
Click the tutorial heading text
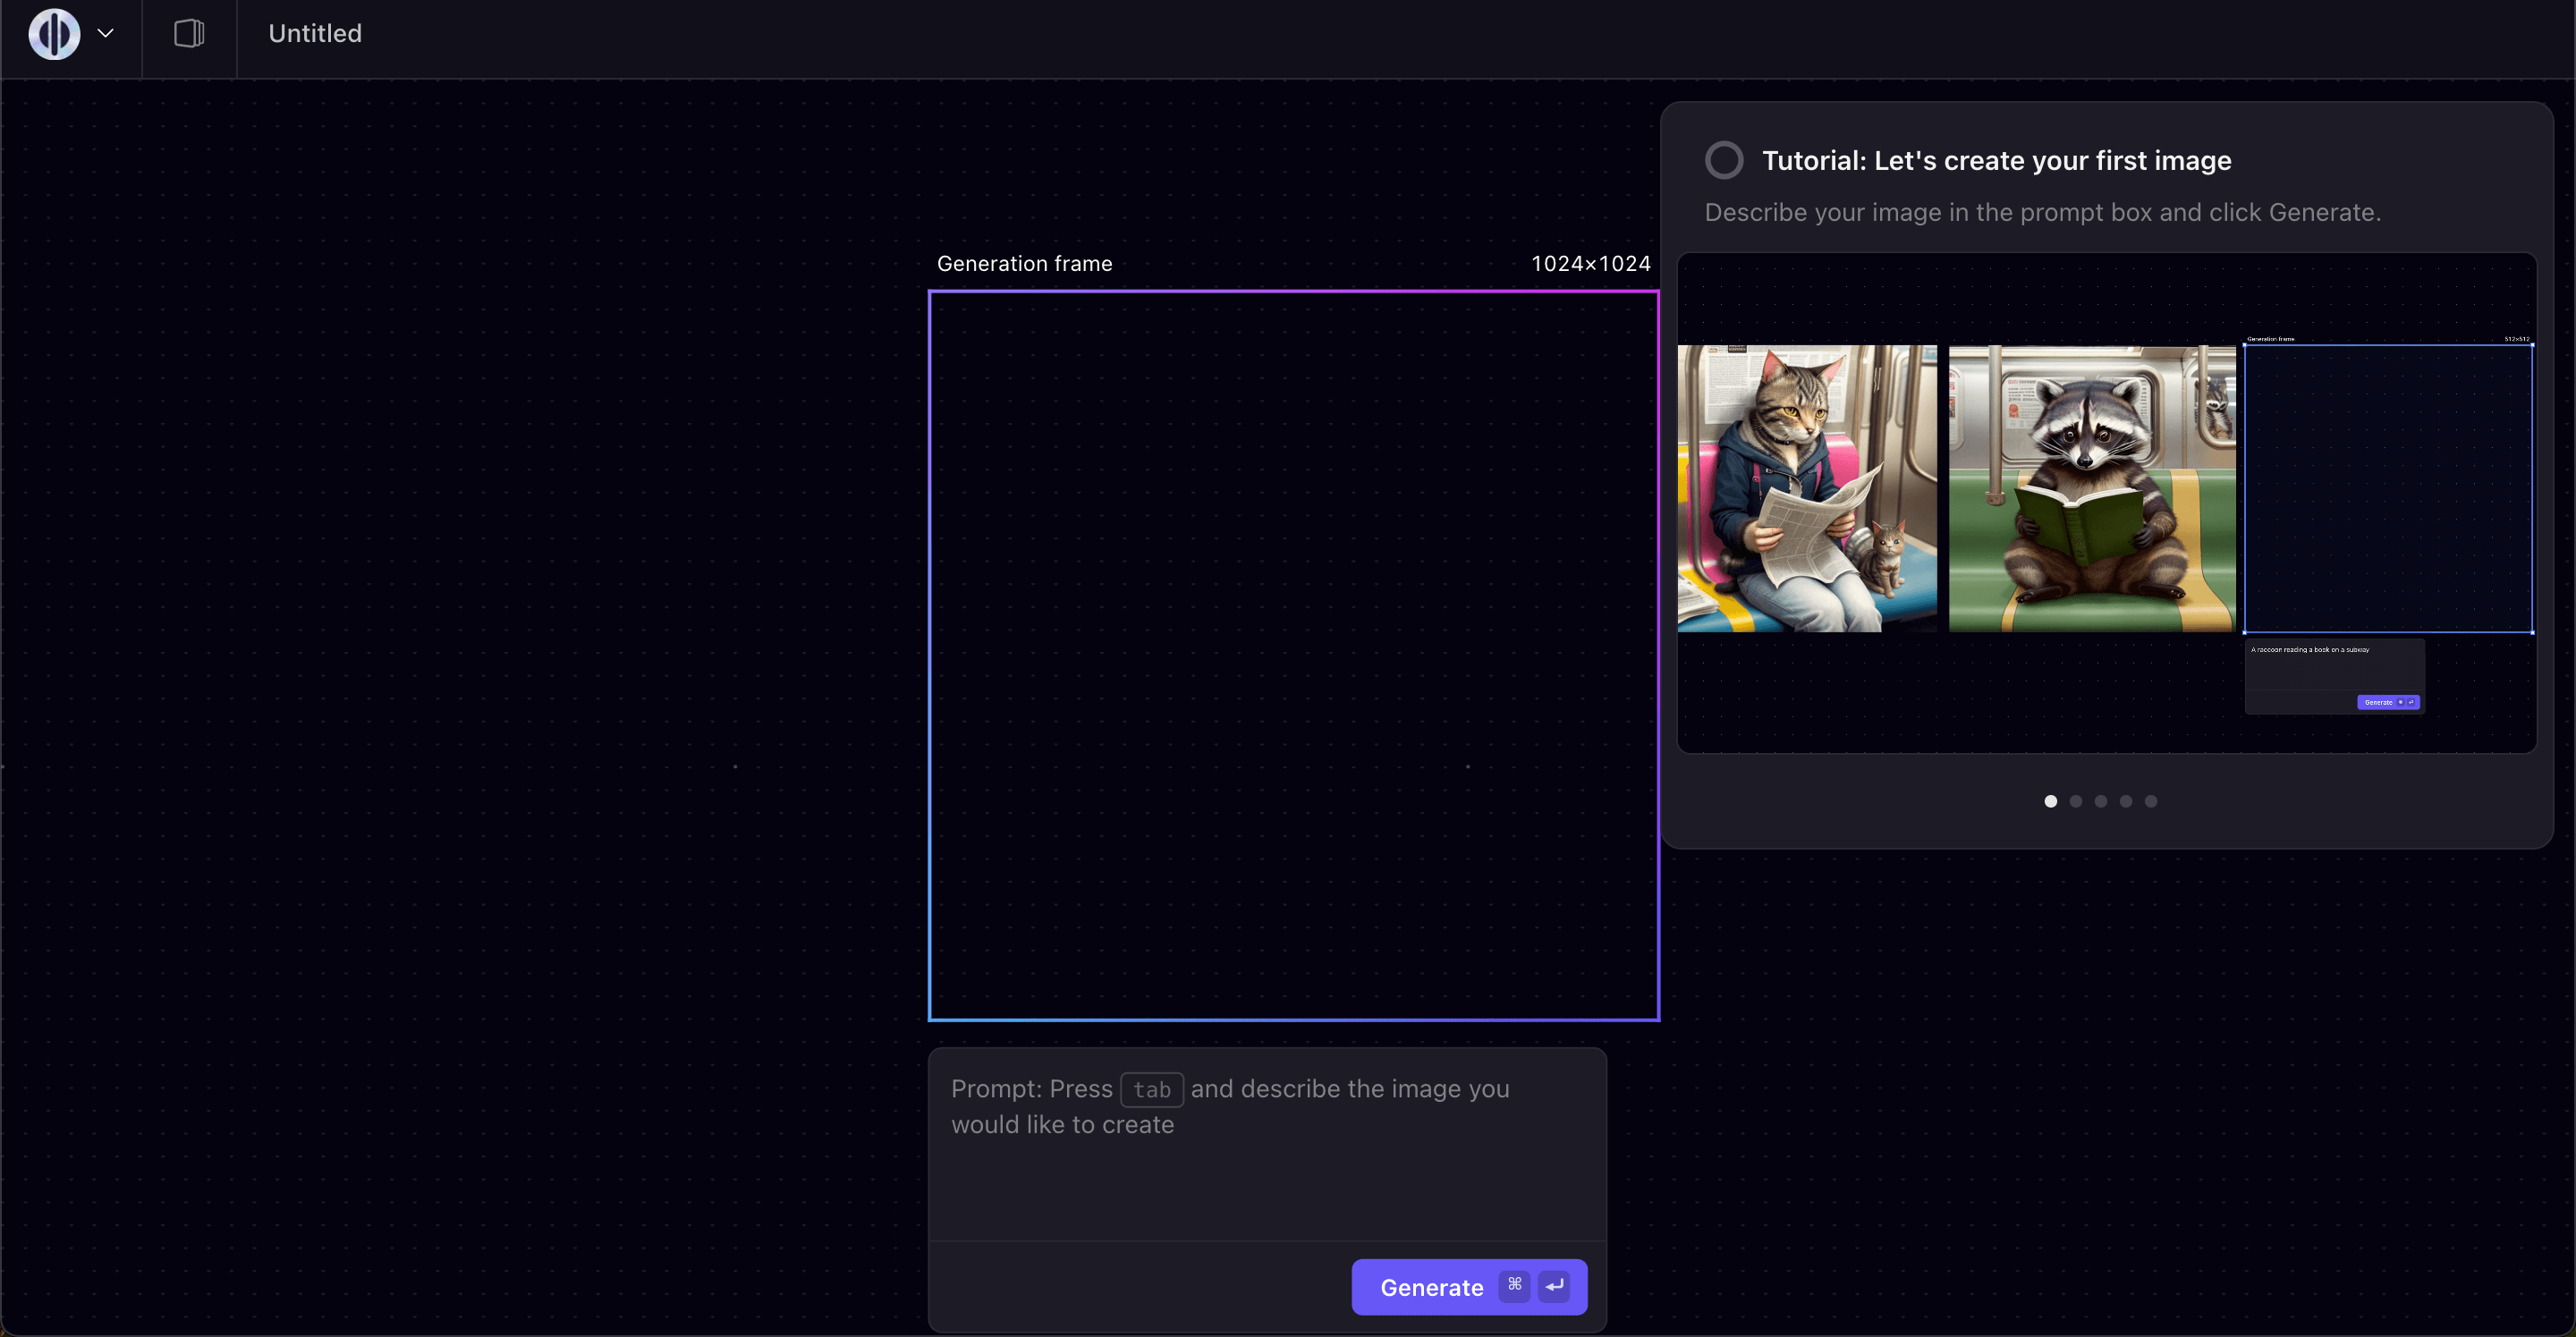click(1996, 161)
